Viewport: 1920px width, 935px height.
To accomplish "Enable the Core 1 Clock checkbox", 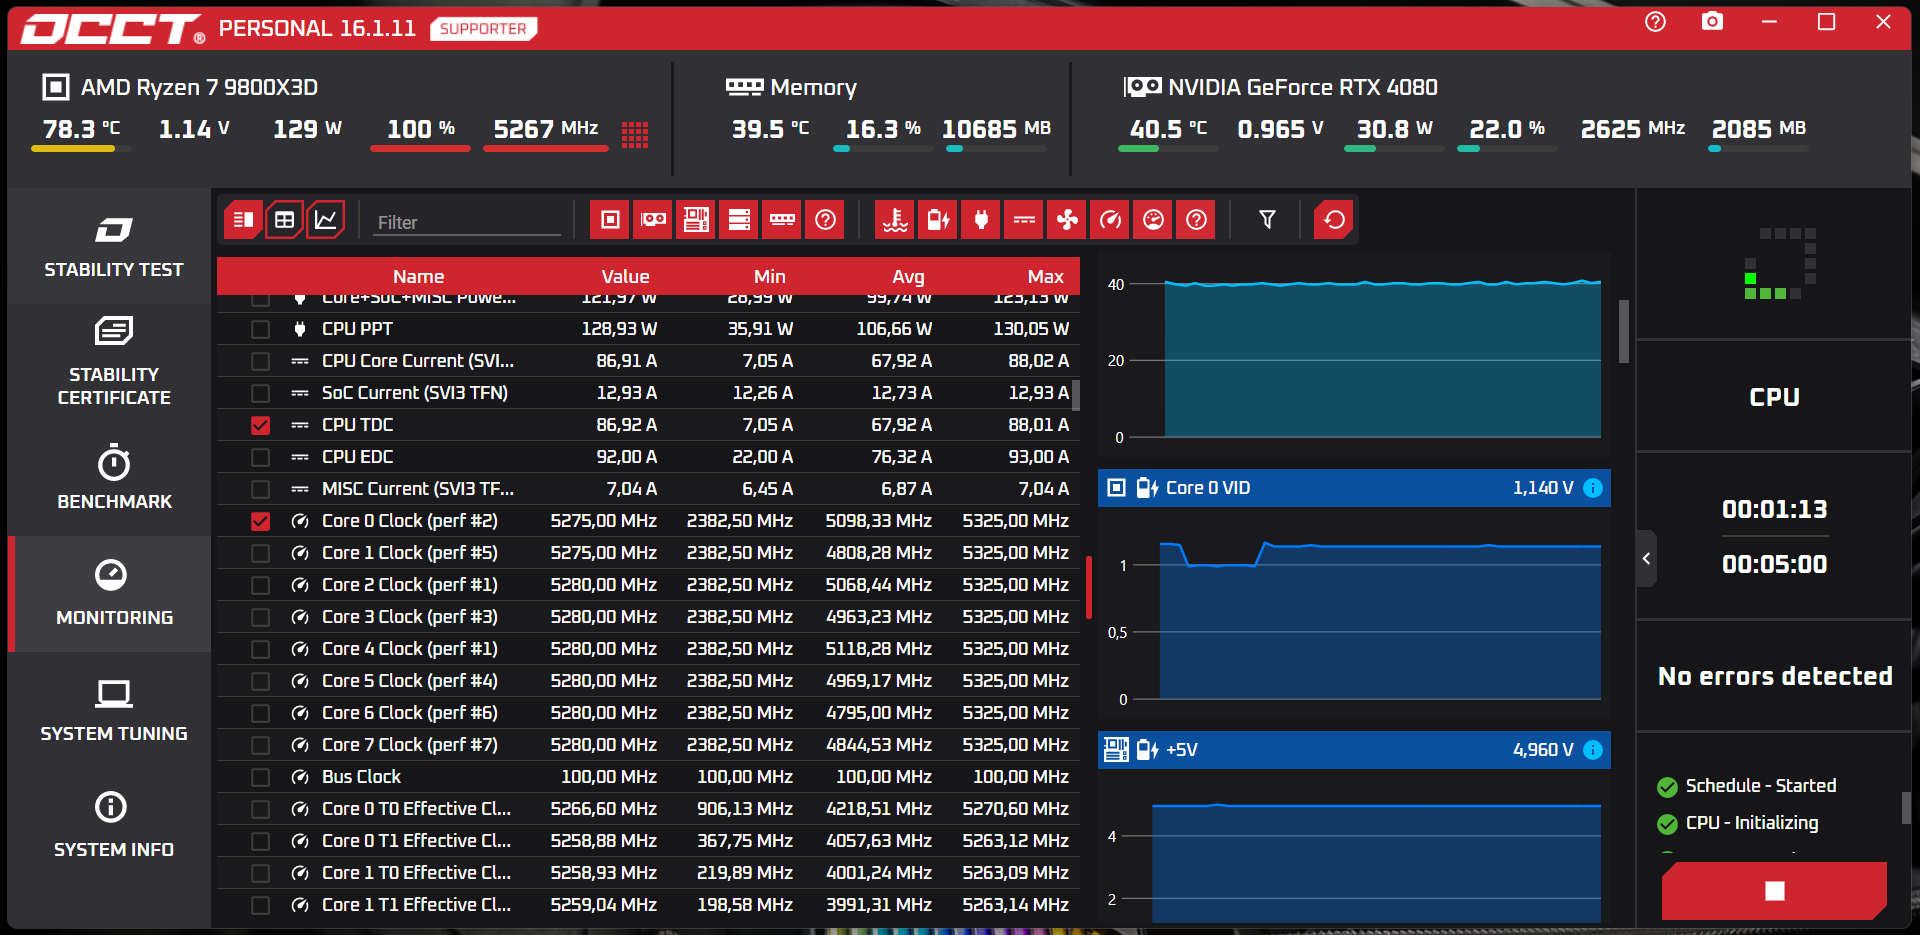I will click(x=260, y=553).
